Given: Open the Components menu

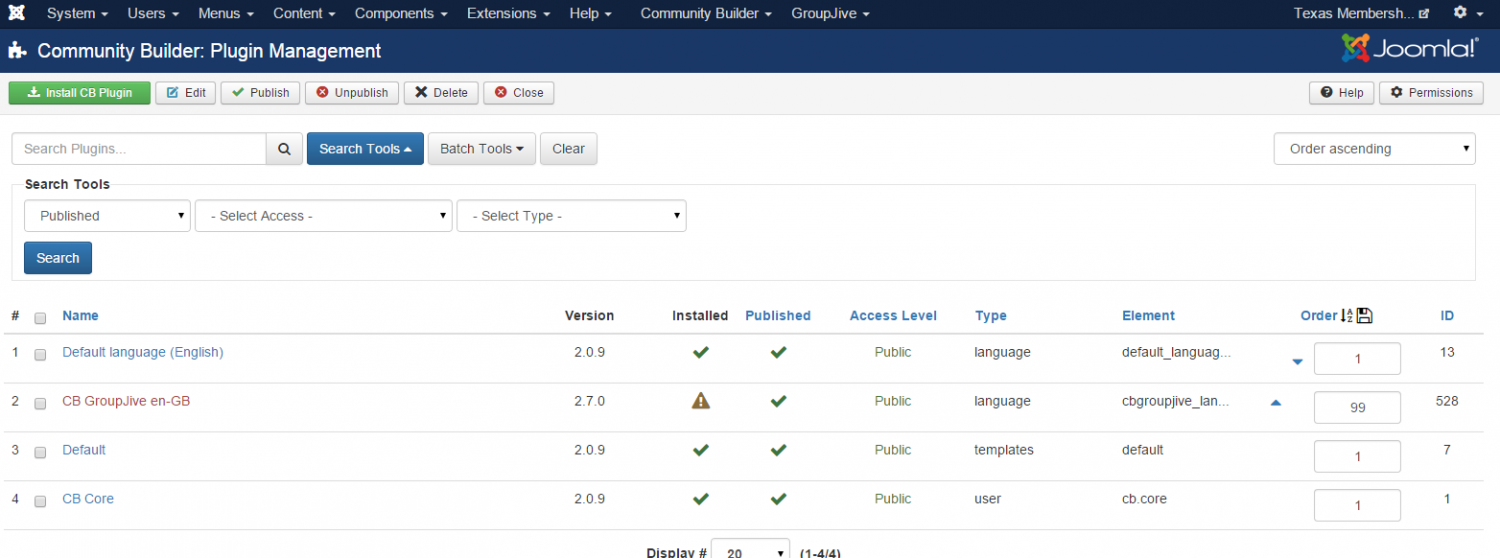Looking at the screenshot, I should [x=402, y=13].
